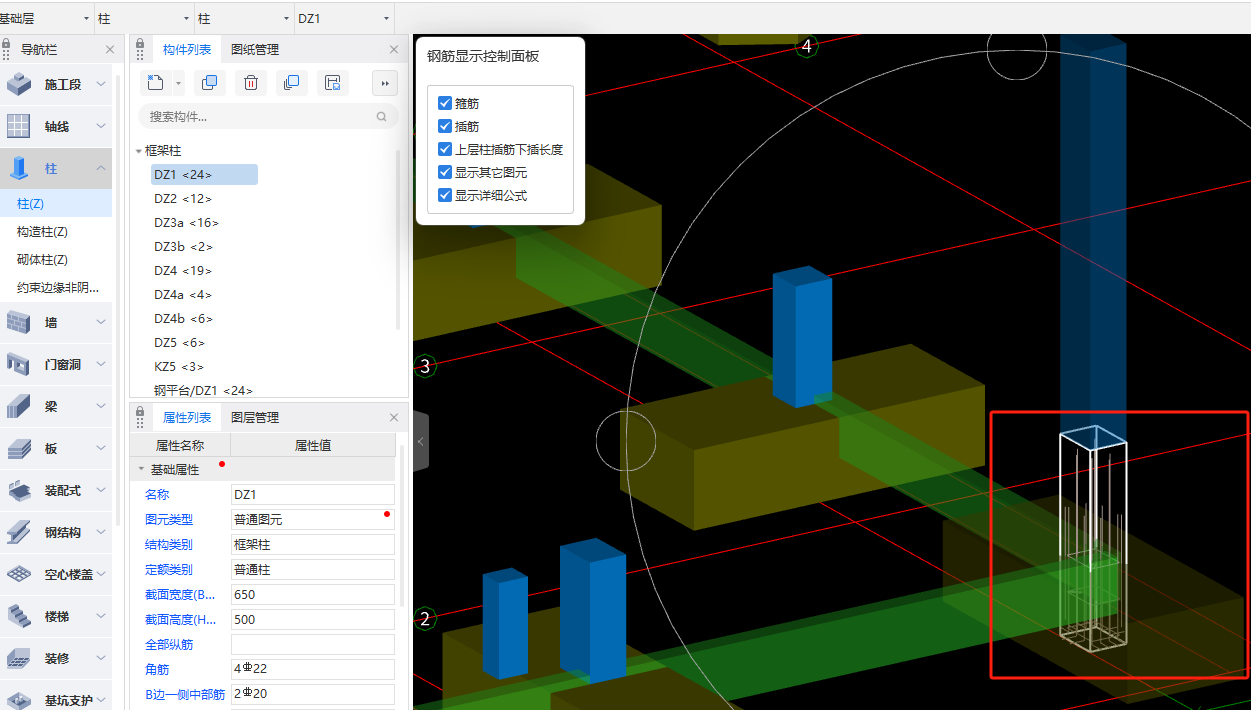Click the 轴线 grid icon
Viewport: 1251px width, 710px height.
(19, 126)
